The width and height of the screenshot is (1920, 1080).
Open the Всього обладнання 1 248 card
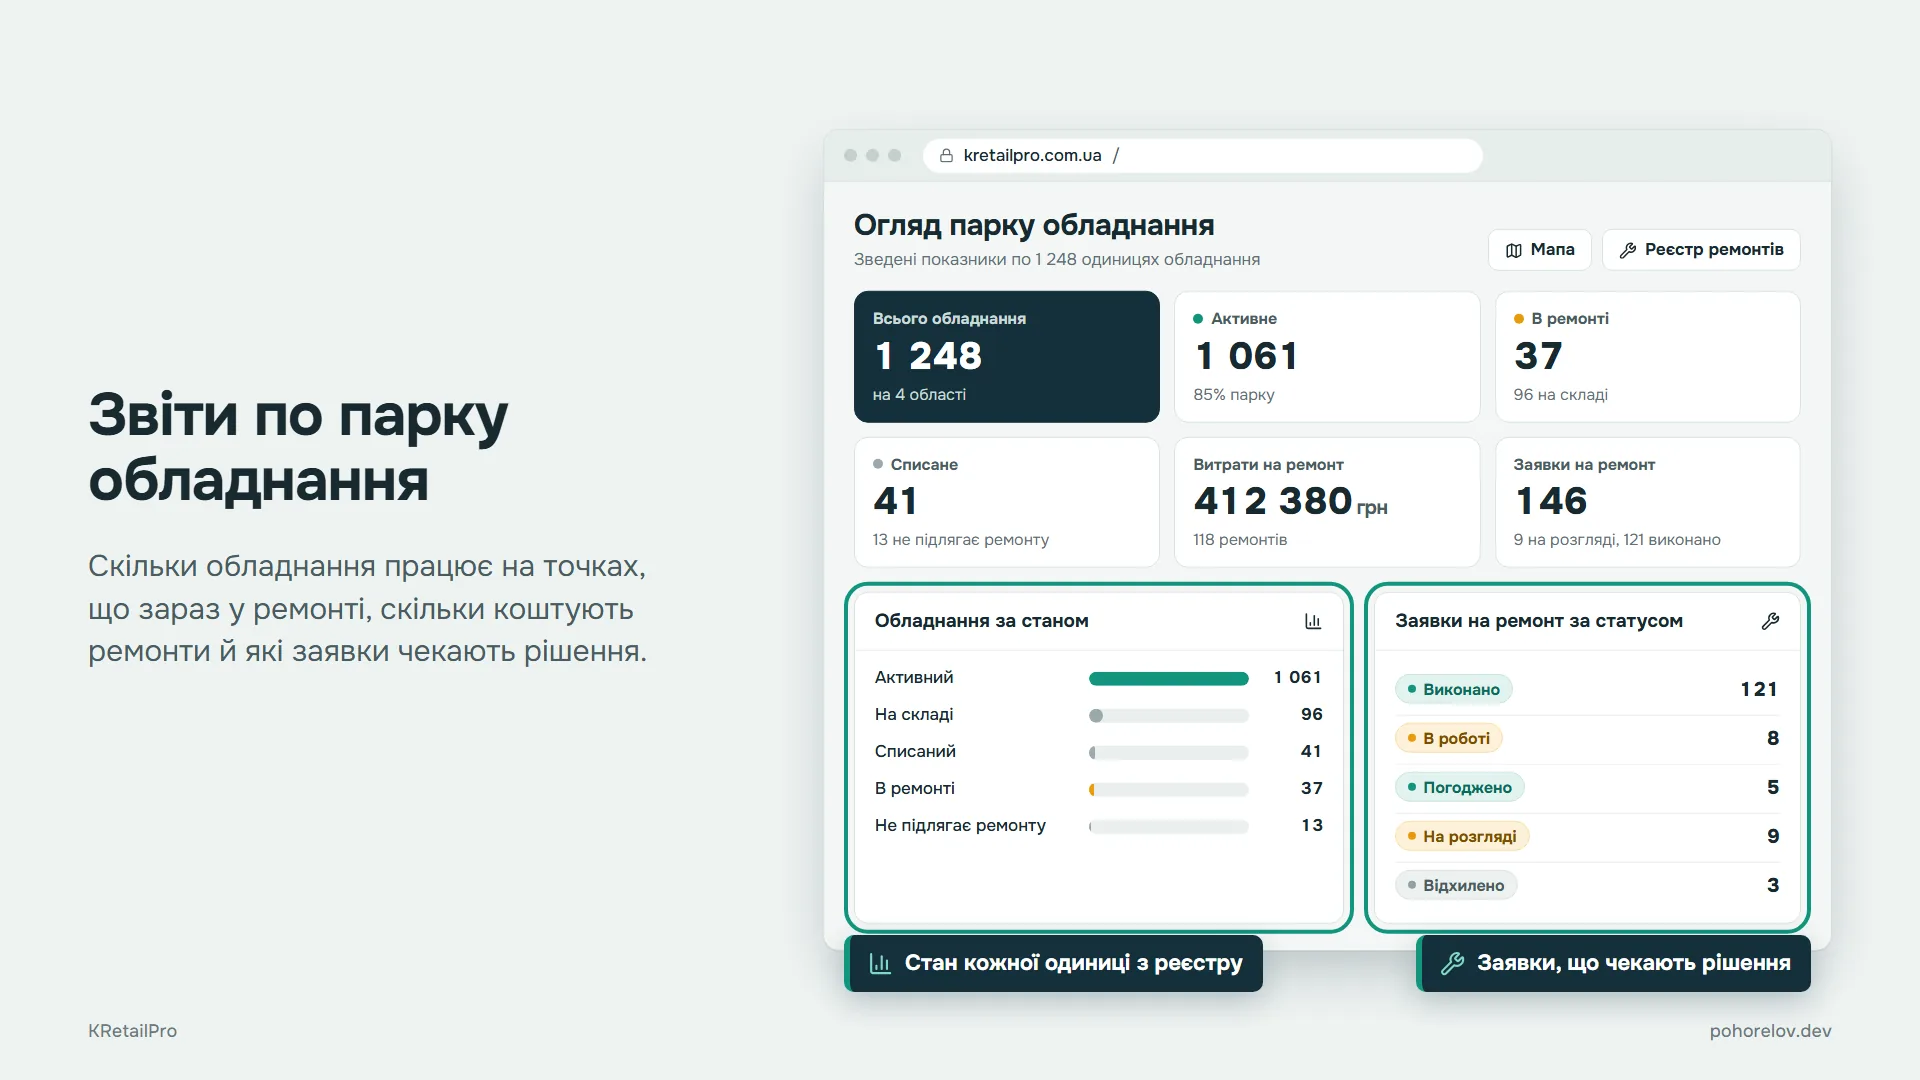1007,357
